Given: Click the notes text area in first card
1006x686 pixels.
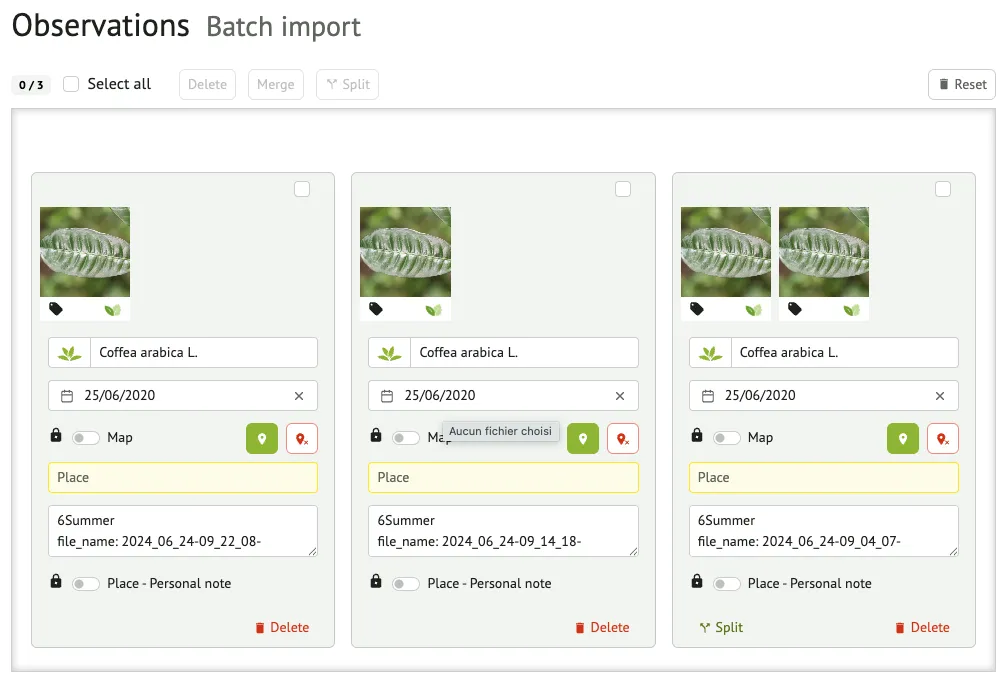Looking at the screenshot, I should [x=182, y=531].
